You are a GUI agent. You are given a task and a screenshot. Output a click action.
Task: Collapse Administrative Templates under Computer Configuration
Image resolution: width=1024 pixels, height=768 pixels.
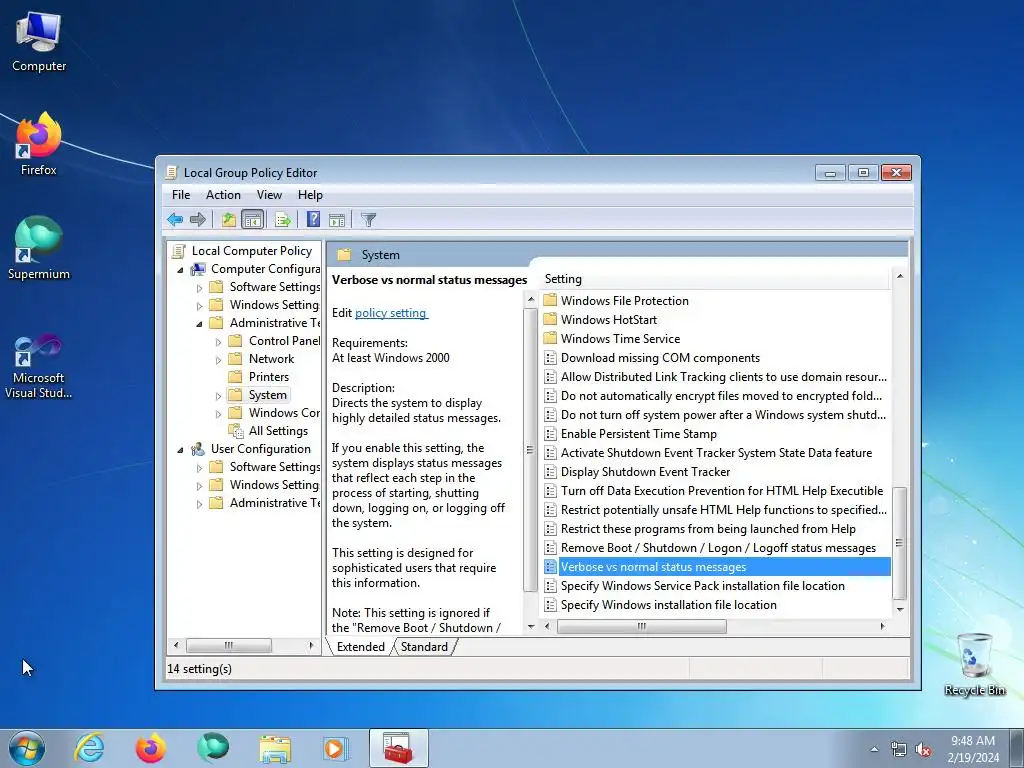(200, 323)
